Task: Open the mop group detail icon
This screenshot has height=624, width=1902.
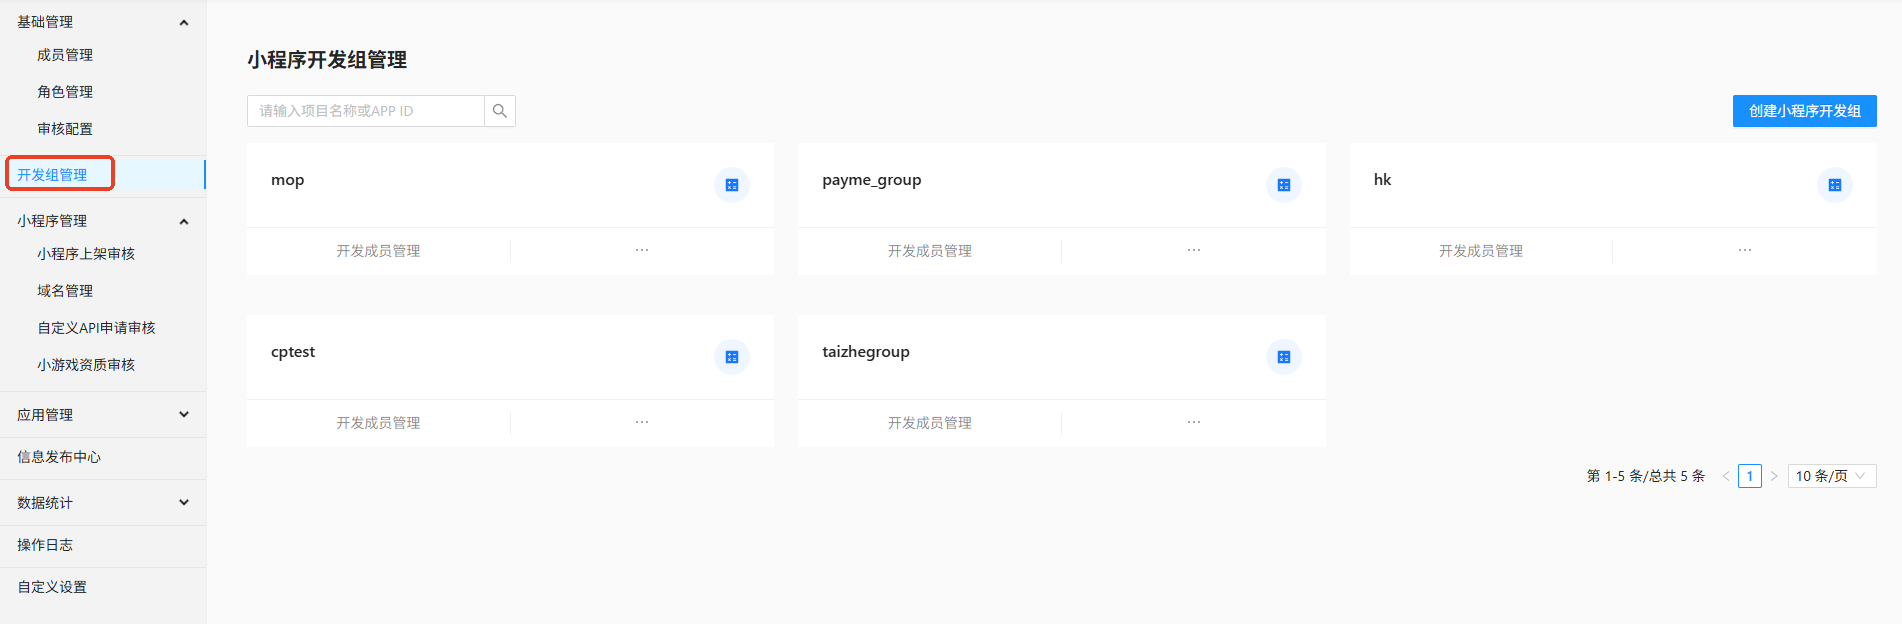Action: click(732, 185)
